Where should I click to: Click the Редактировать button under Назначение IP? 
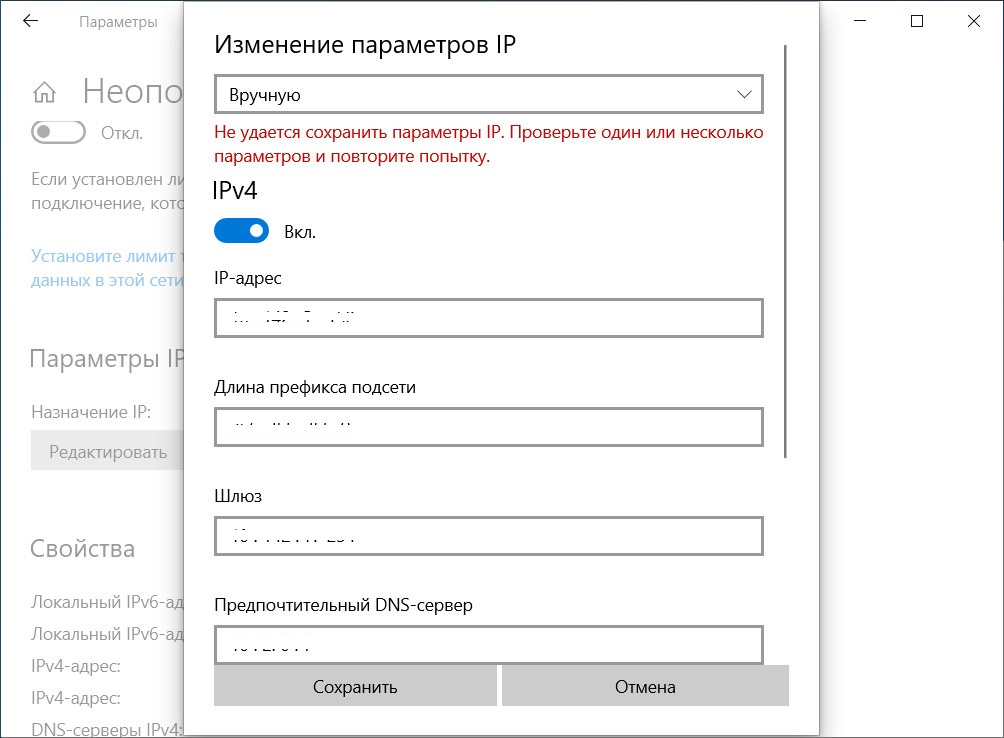pyautogui.click(x=108, y=452)
